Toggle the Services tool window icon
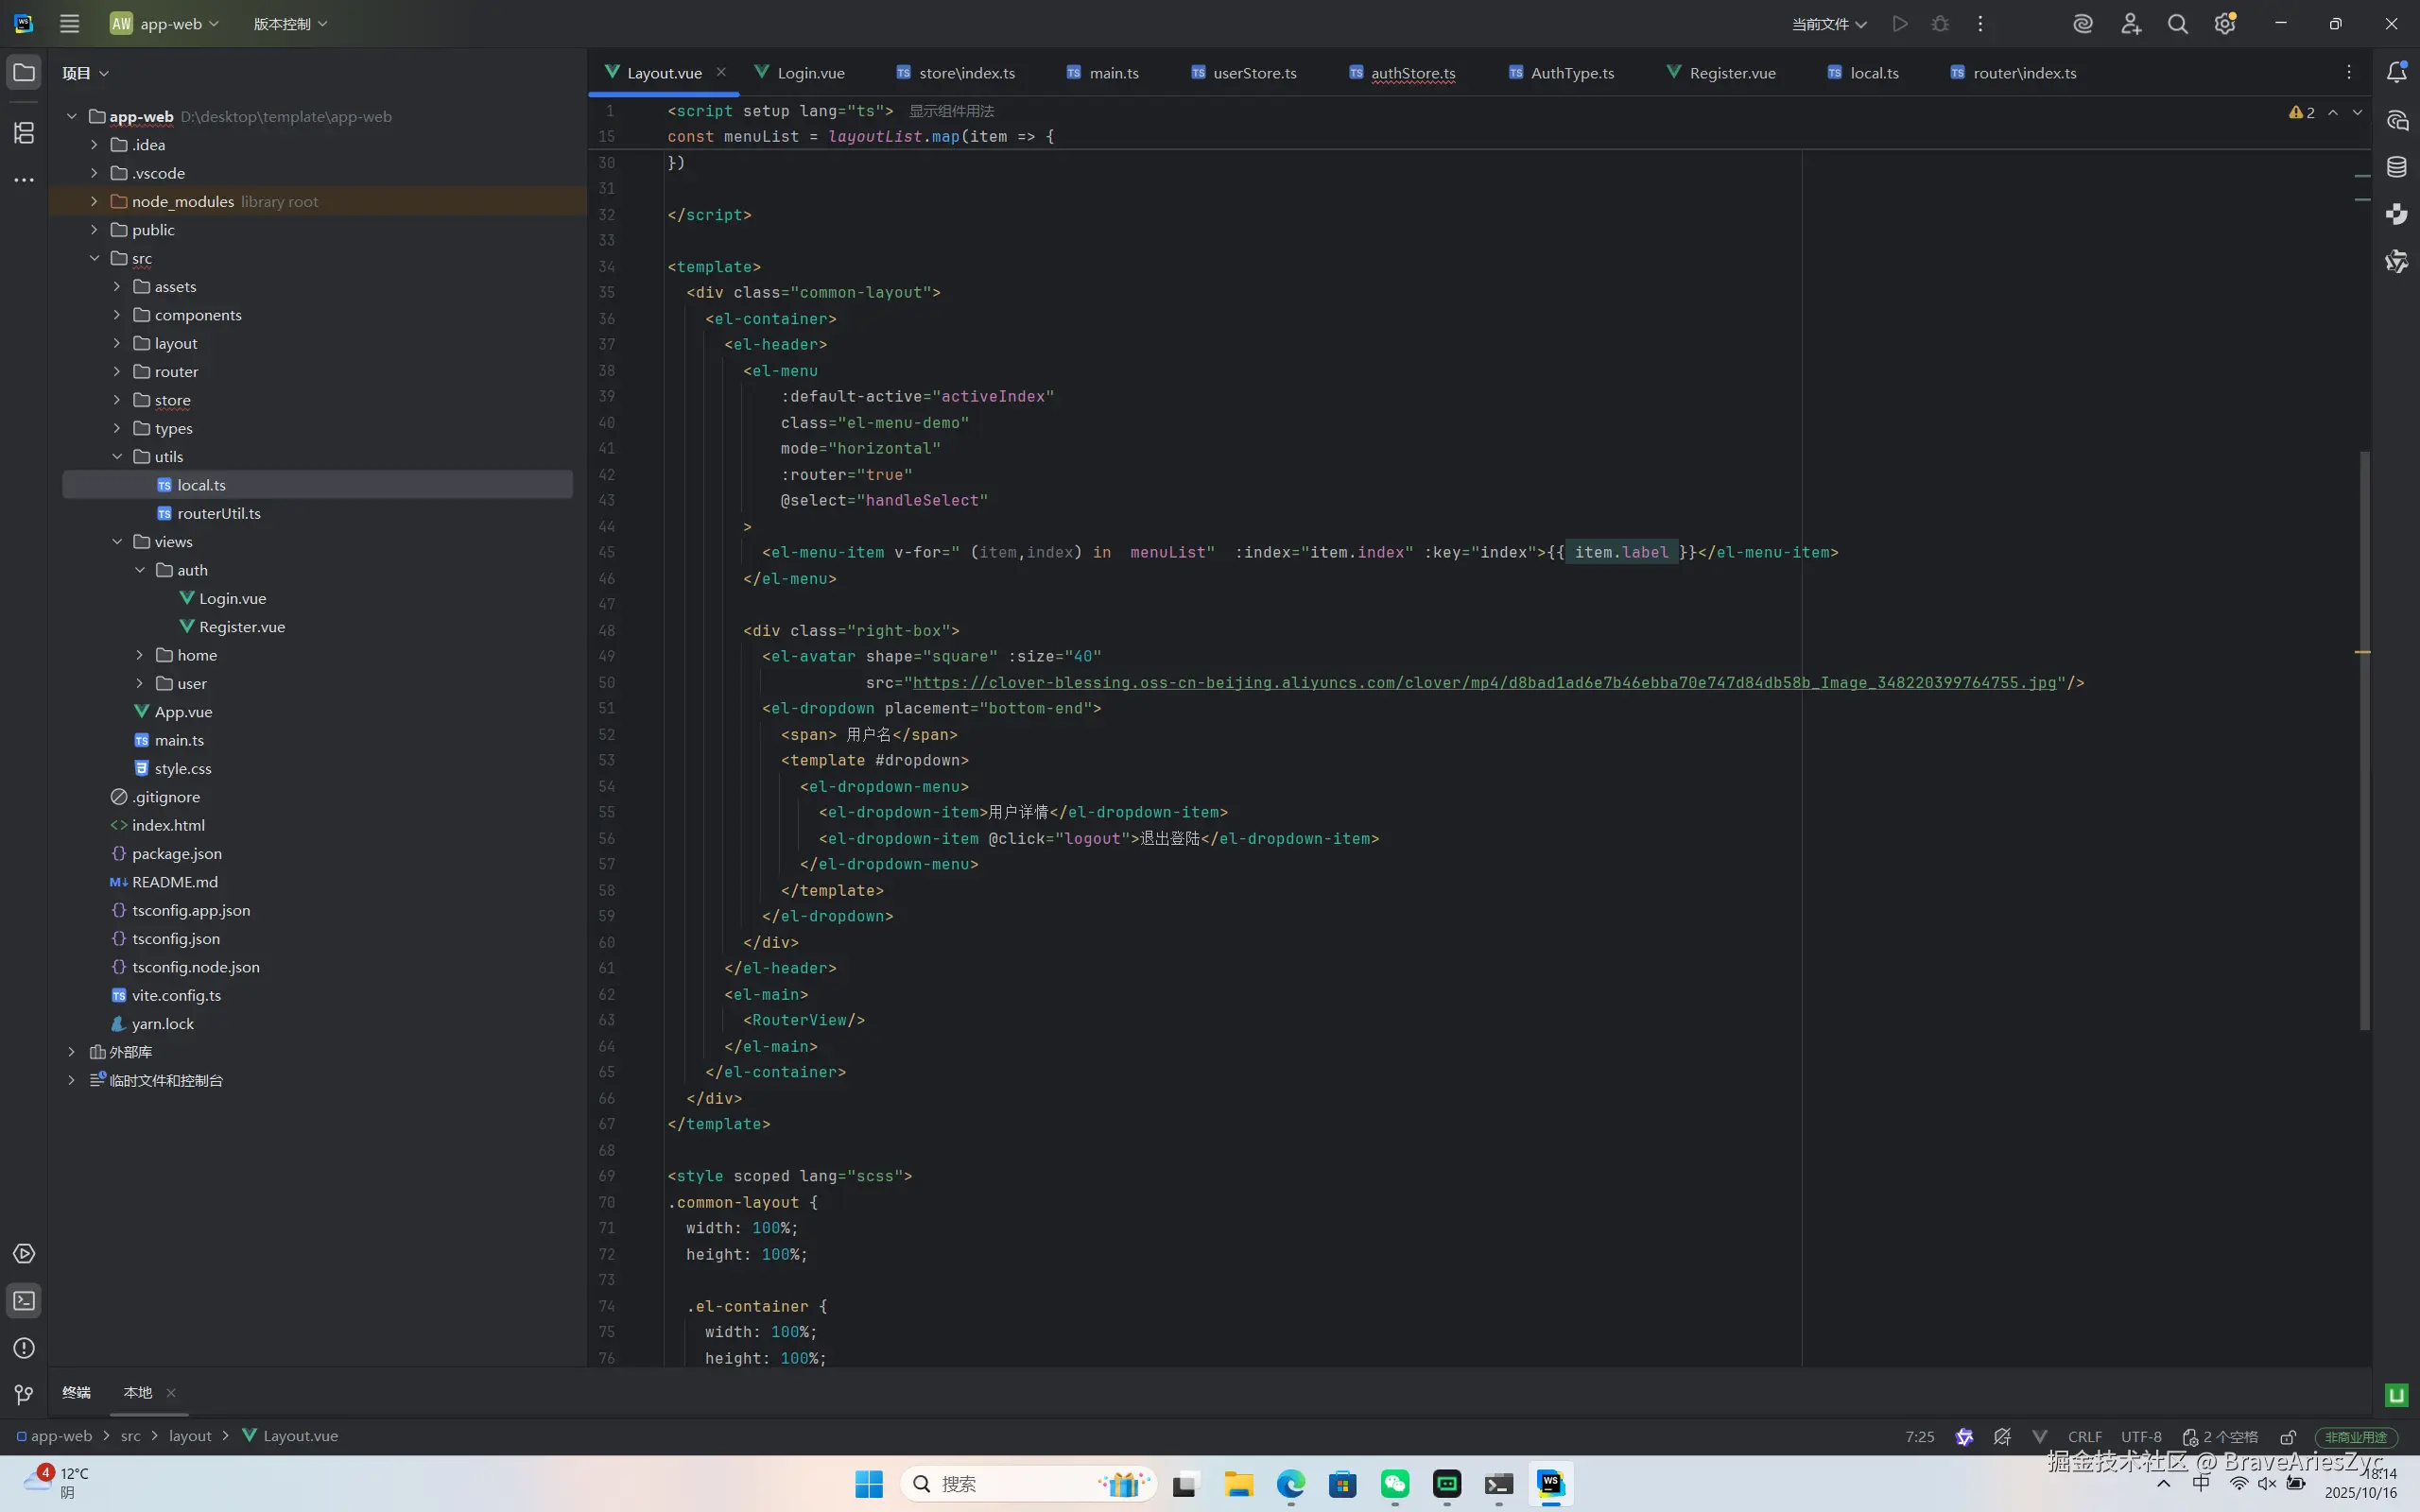 (x=24, y=1254)
